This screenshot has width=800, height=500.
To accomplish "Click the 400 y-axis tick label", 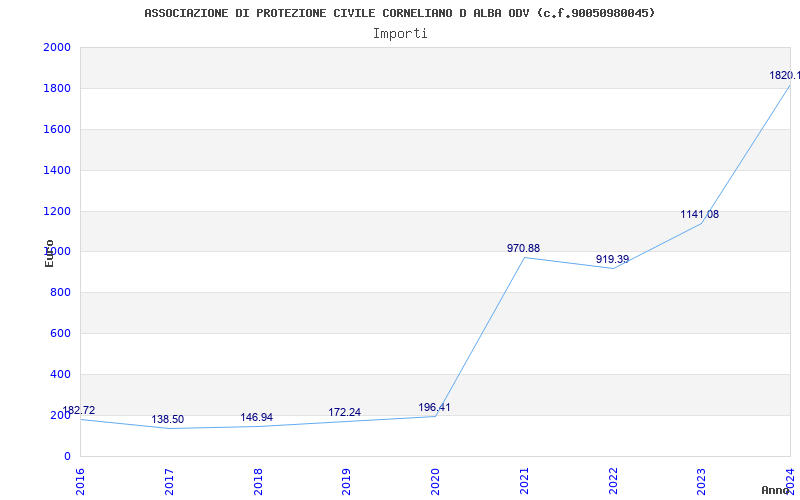I will click(x=61, y=374).
